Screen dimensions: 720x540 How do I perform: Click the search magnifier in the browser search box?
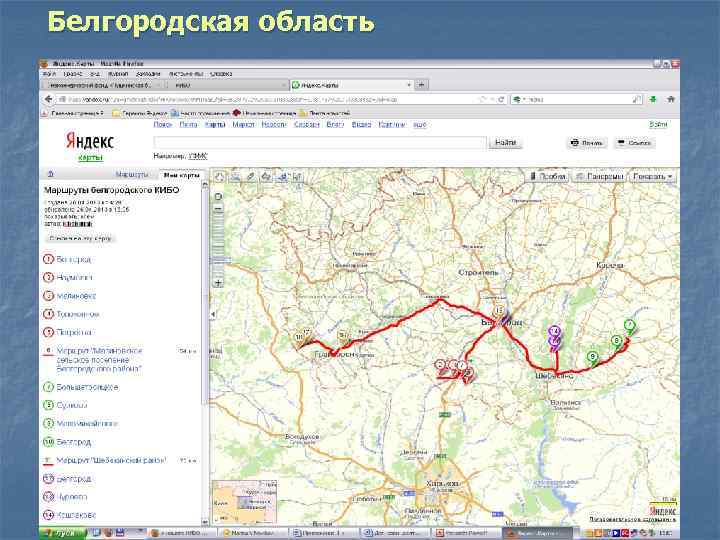tap(636, 99)
